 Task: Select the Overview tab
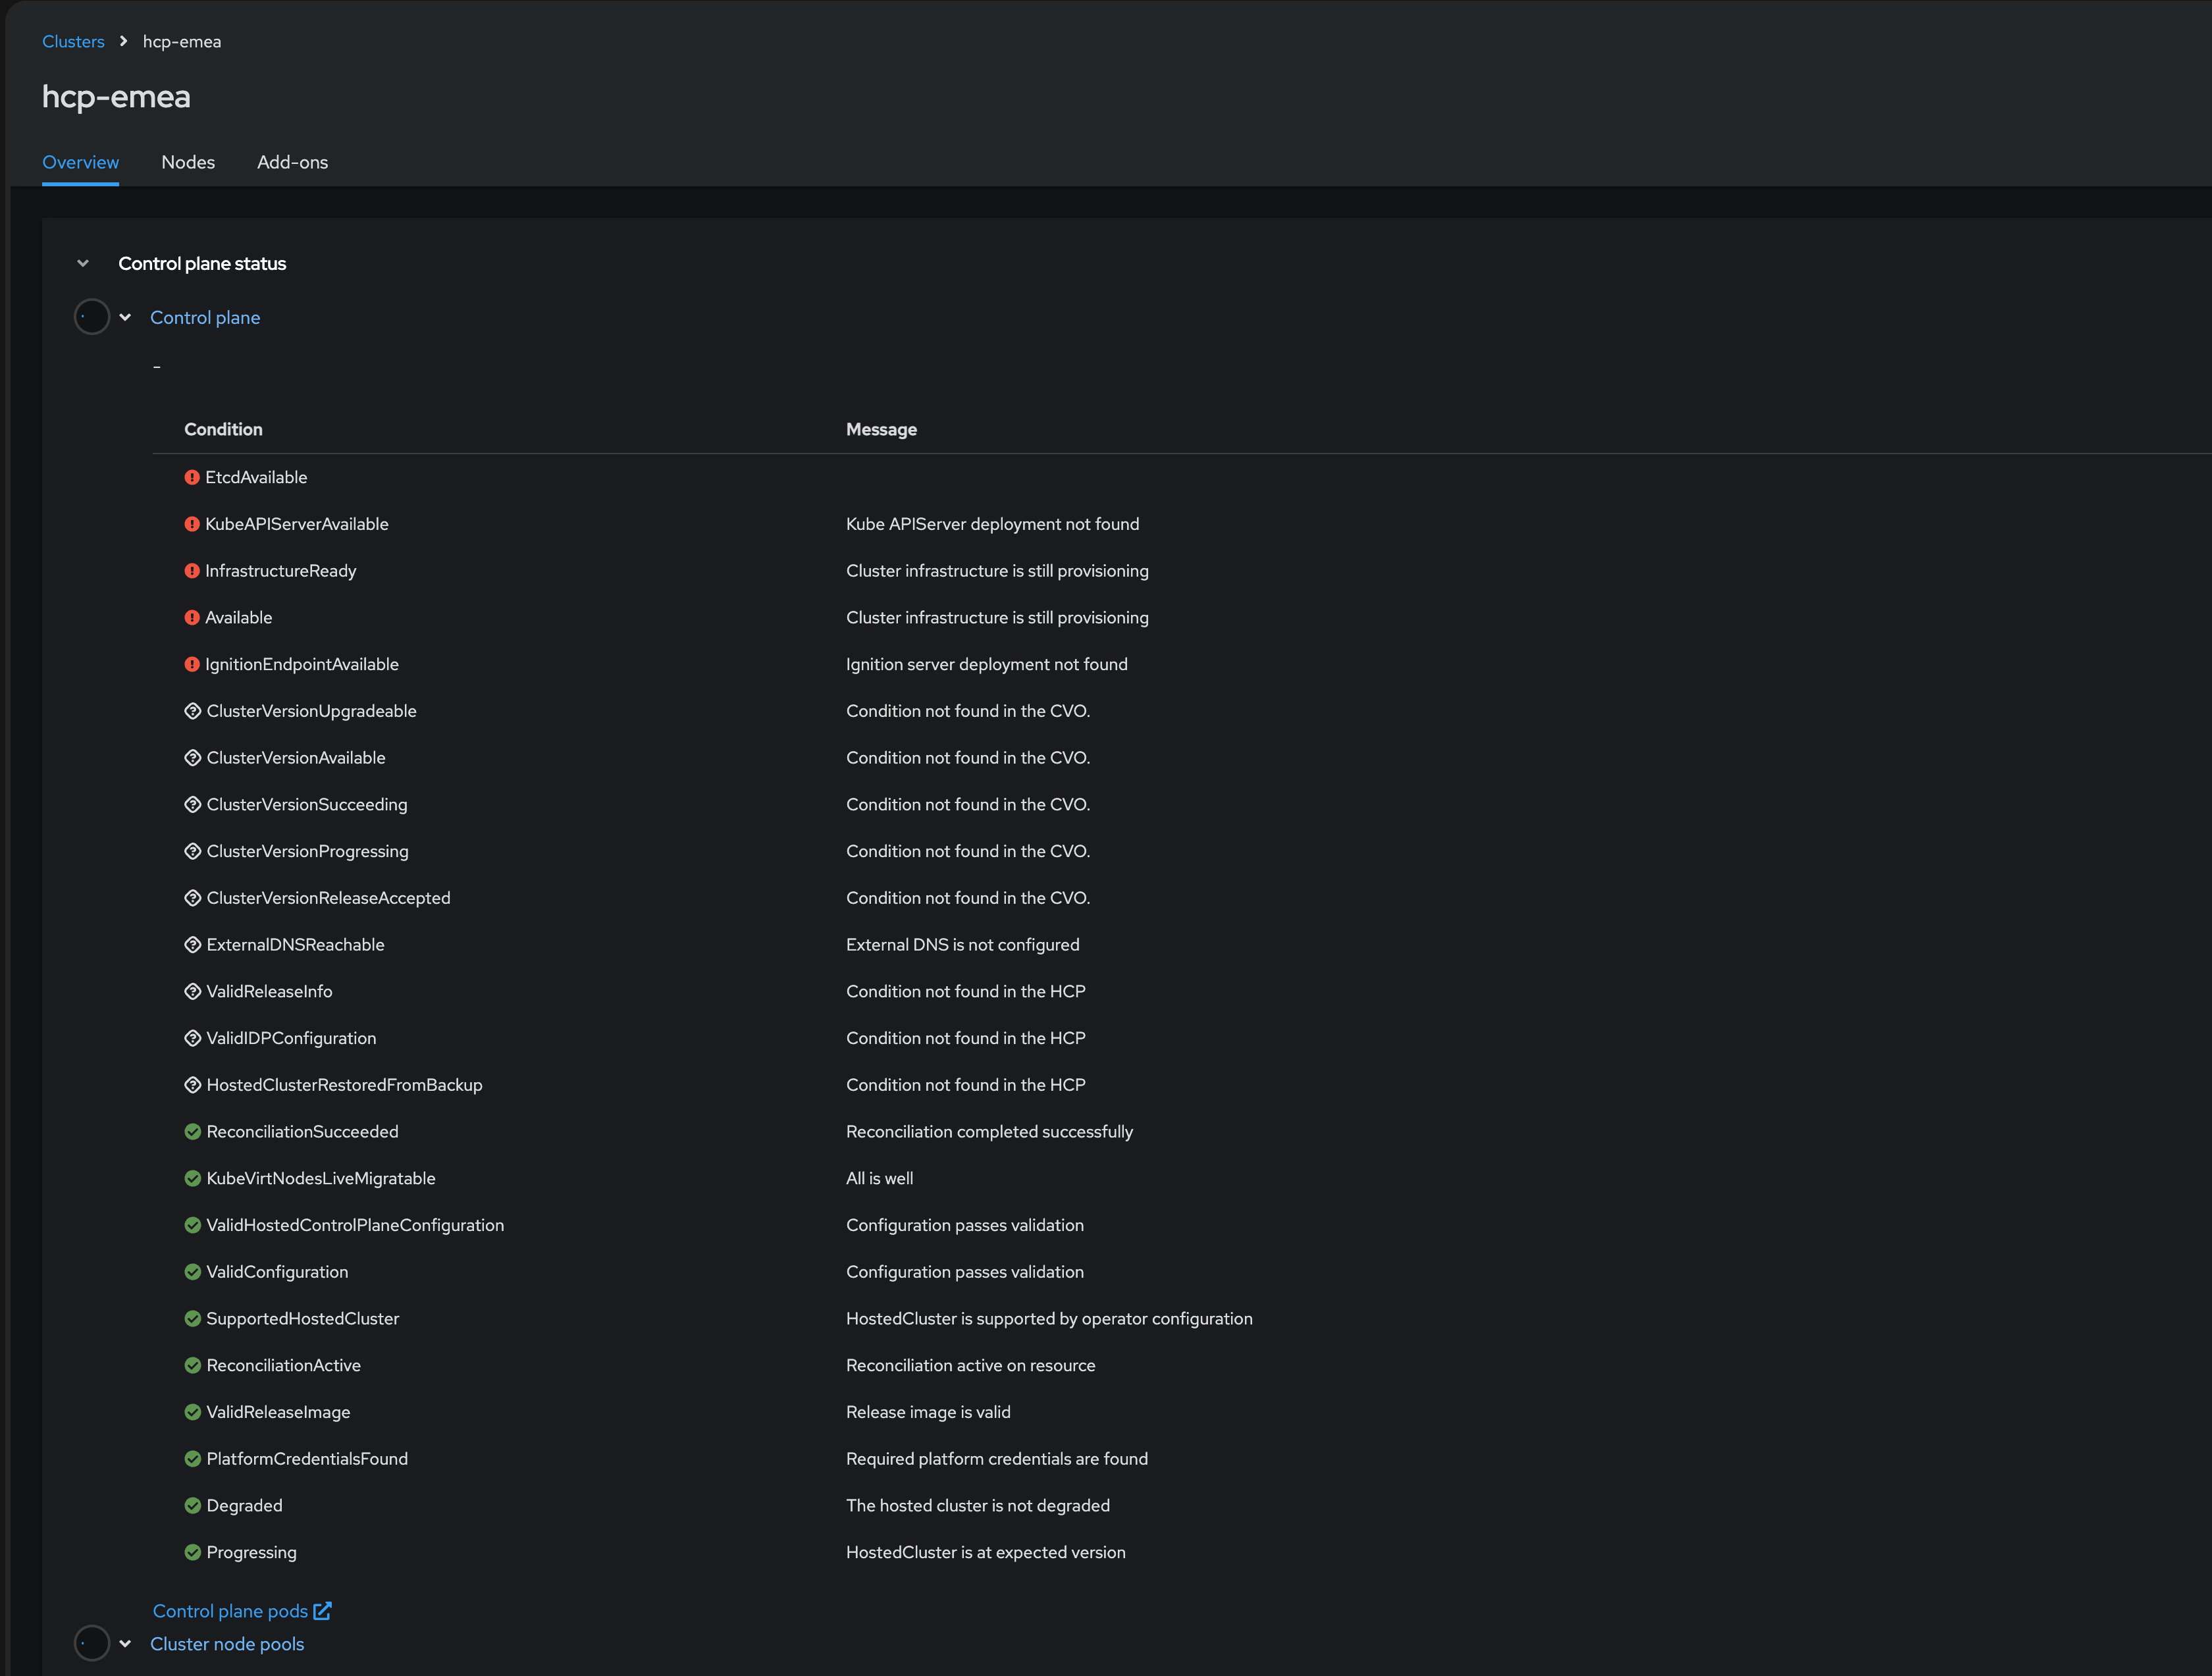pyautogui.click(x=80, y=162)
